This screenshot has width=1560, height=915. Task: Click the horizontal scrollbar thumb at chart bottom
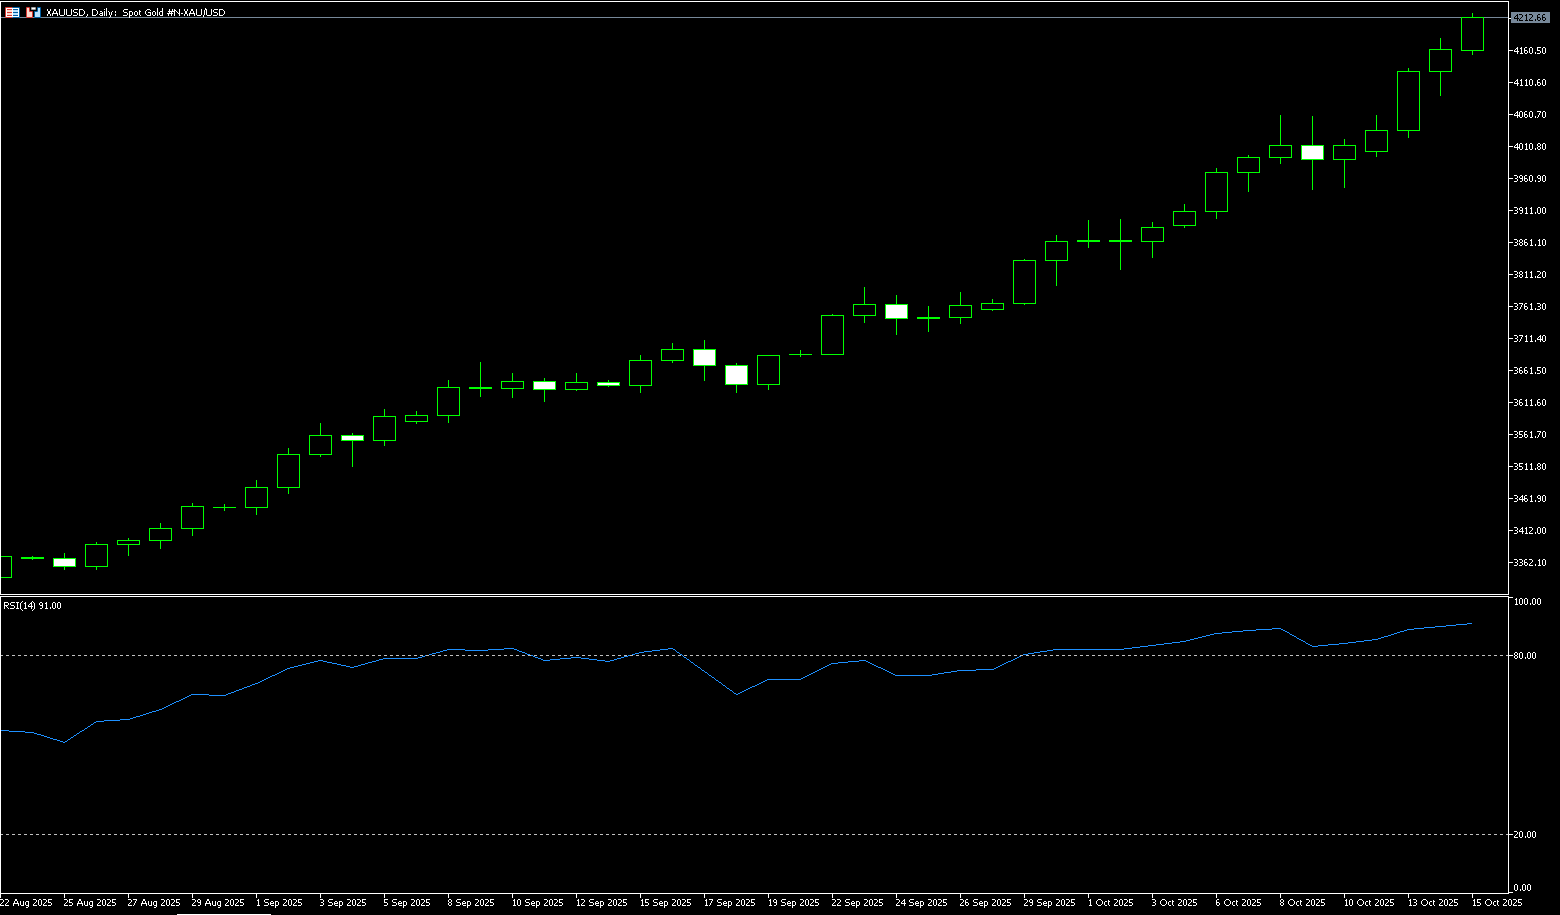[x=223, y=913]
